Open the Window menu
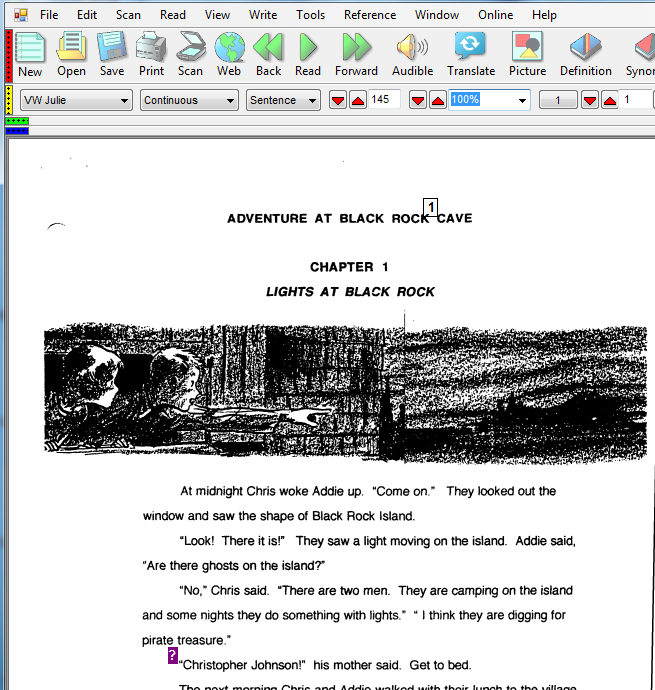 437,15
